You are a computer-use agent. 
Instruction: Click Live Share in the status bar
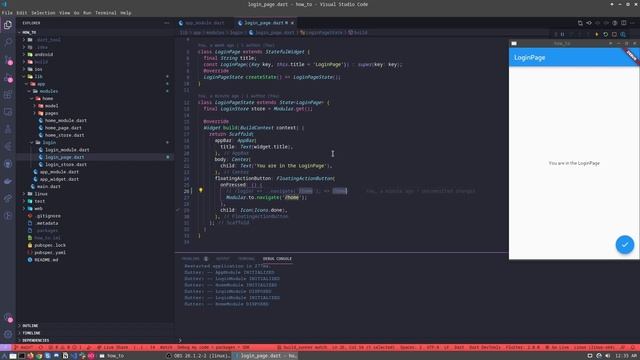pos(113,348)
